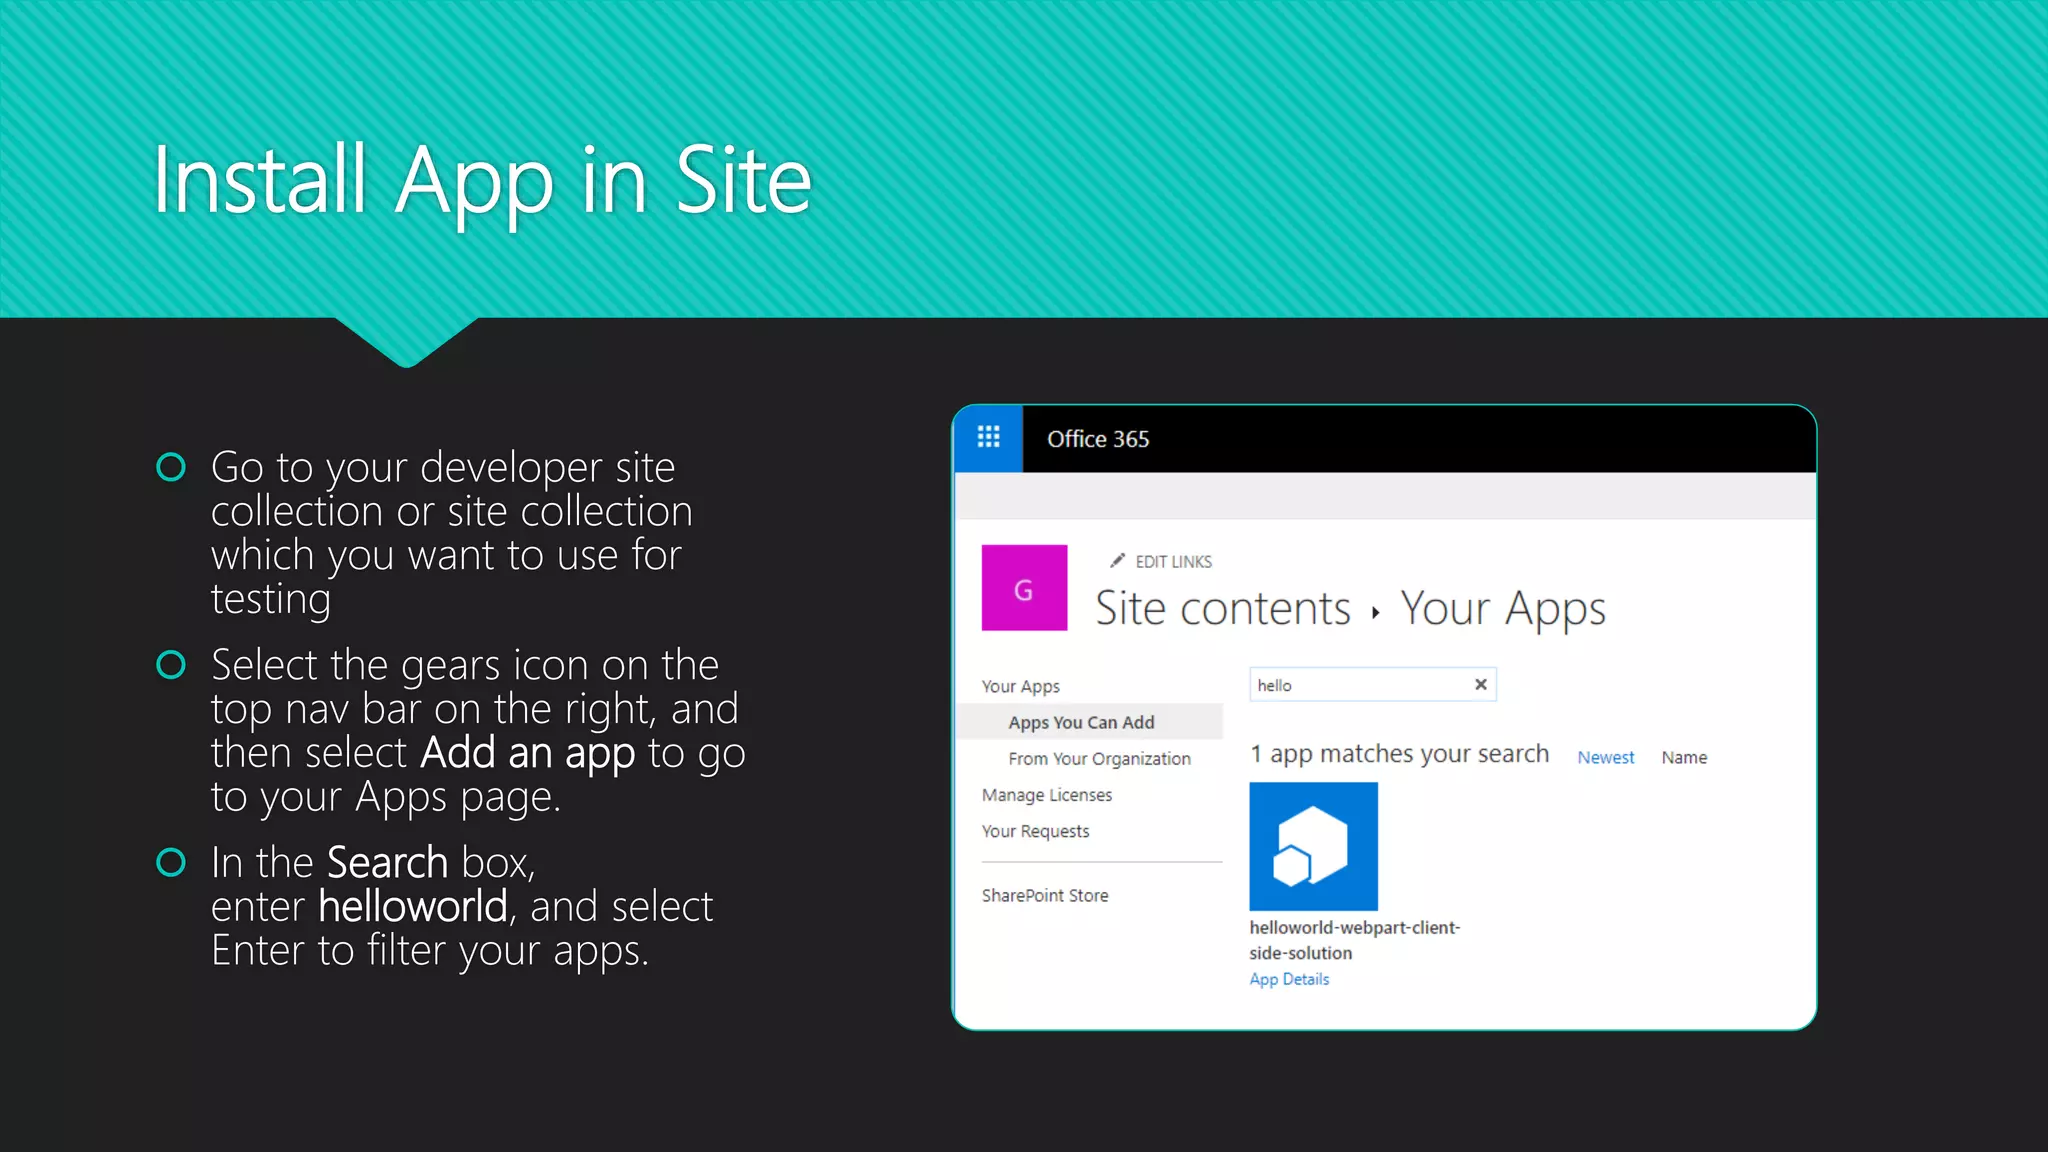
Task: Open the Office 365 app launcher grid
Action: 988,438
